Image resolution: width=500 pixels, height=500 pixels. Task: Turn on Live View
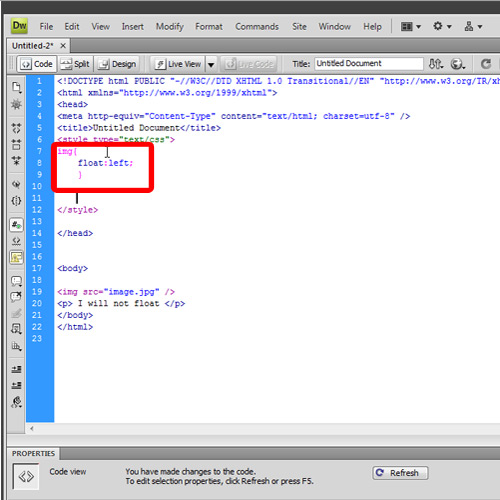(x=178, y=64)
